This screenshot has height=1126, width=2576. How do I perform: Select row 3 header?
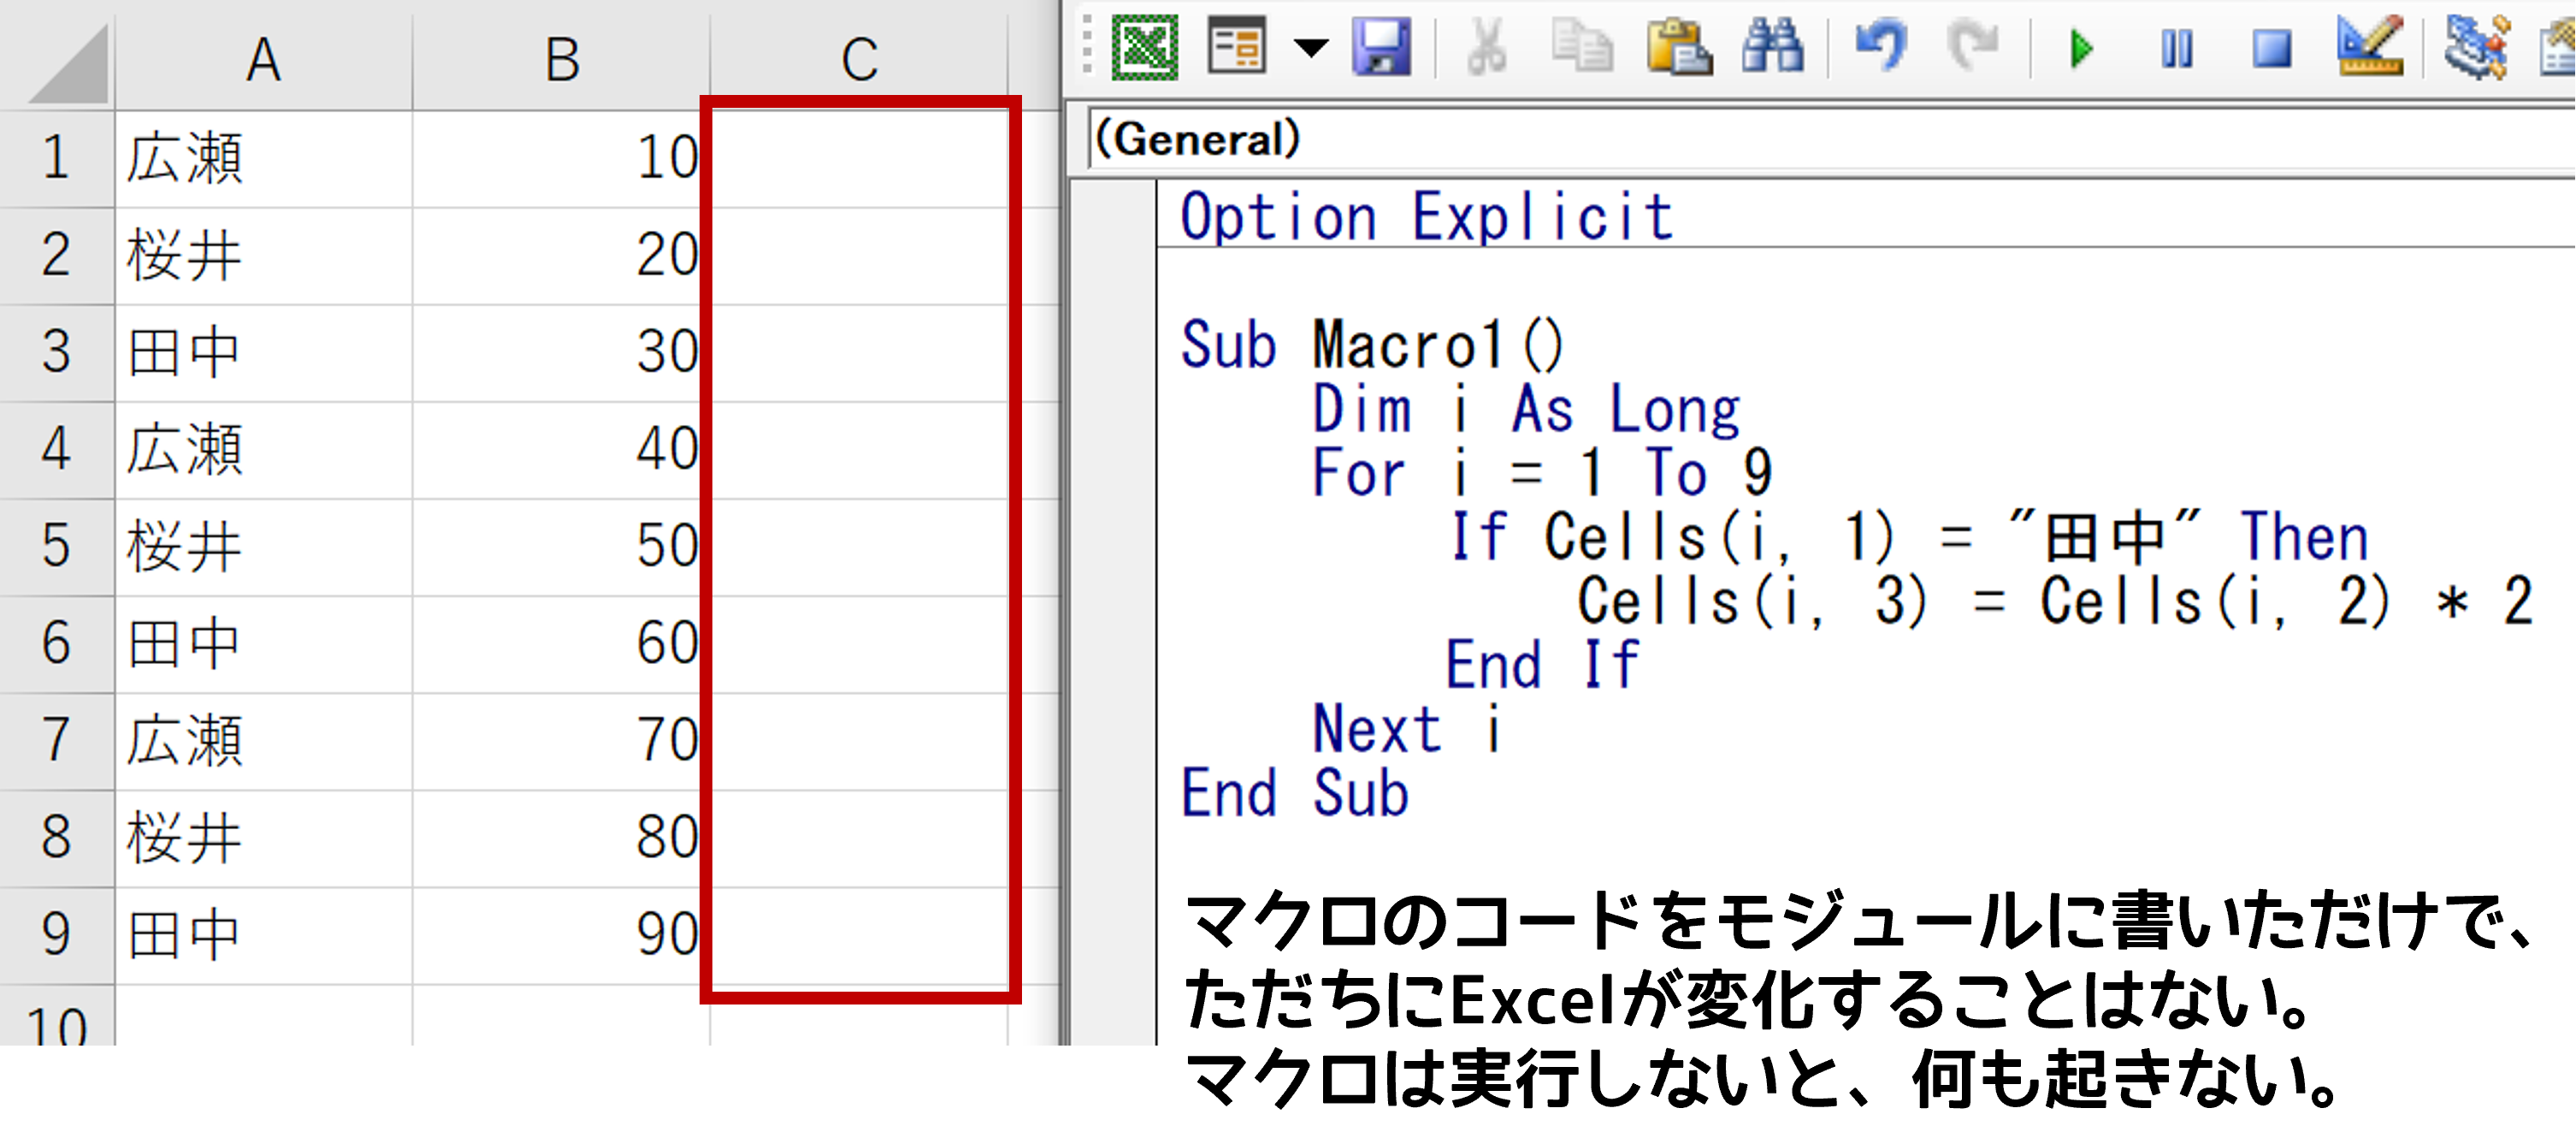pyautogui.click(x=57, y=352)
